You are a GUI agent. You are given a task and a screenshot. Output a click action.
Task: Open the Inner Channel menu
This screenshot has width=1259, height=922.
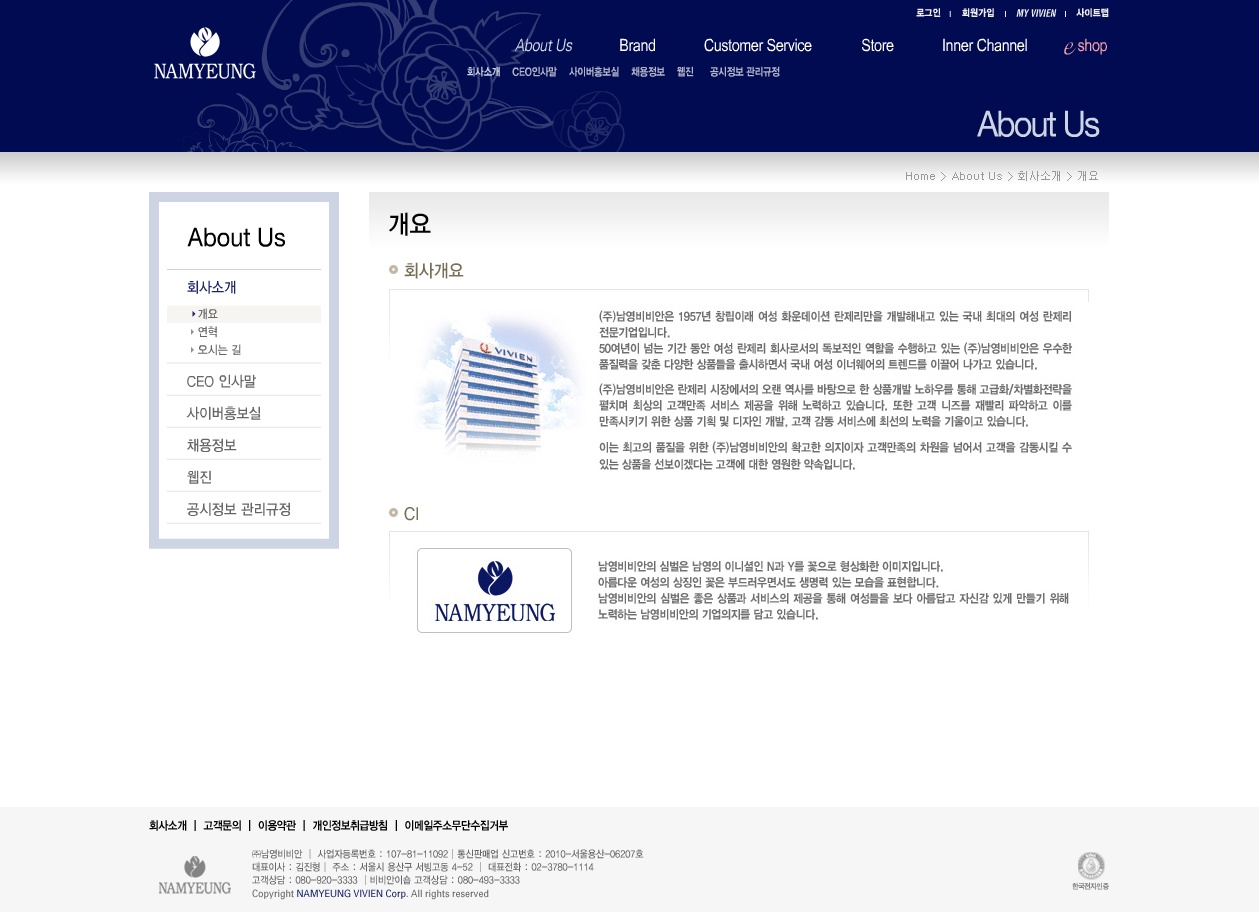[x=984, y=46]
